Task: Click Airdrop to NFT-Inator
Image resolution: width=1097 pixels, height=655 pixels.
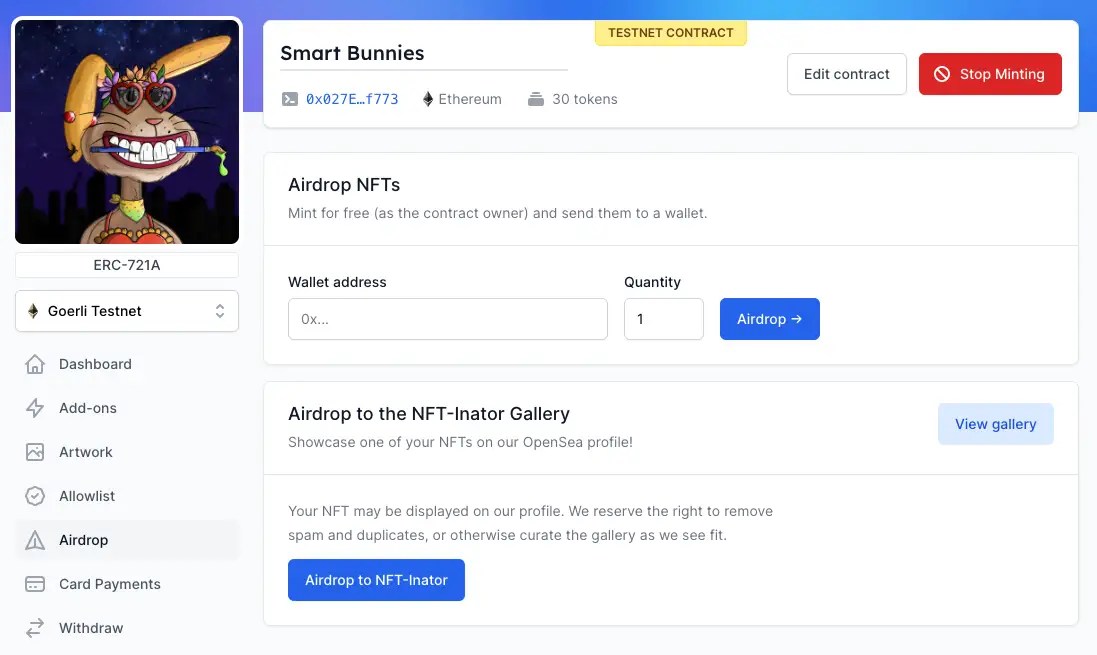Action: (376, 579)
